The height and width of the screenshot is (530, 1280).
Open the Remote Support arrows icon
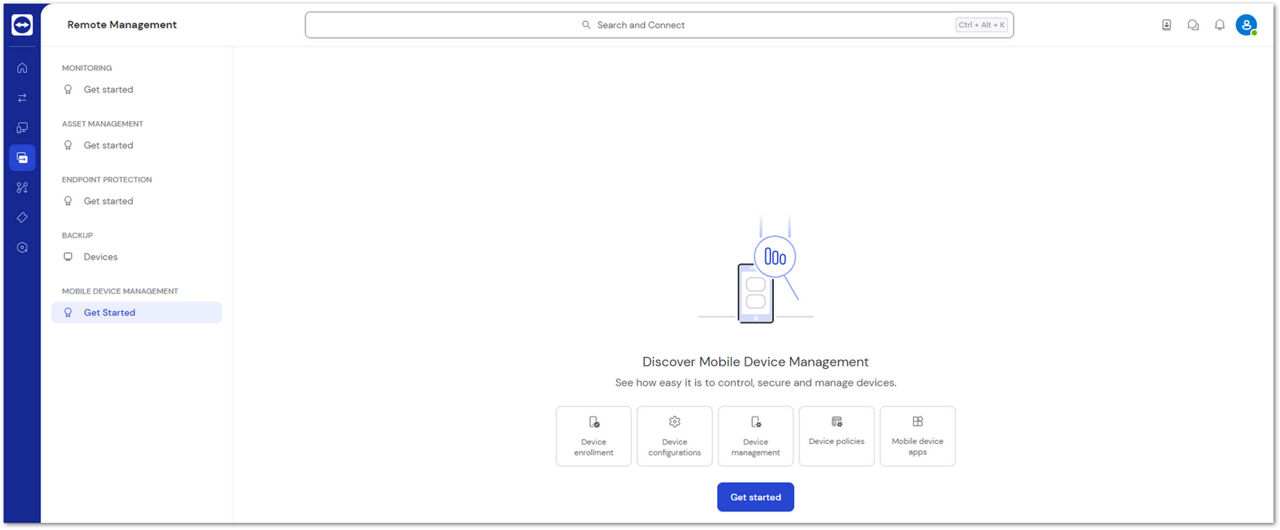tap(22, 98)
